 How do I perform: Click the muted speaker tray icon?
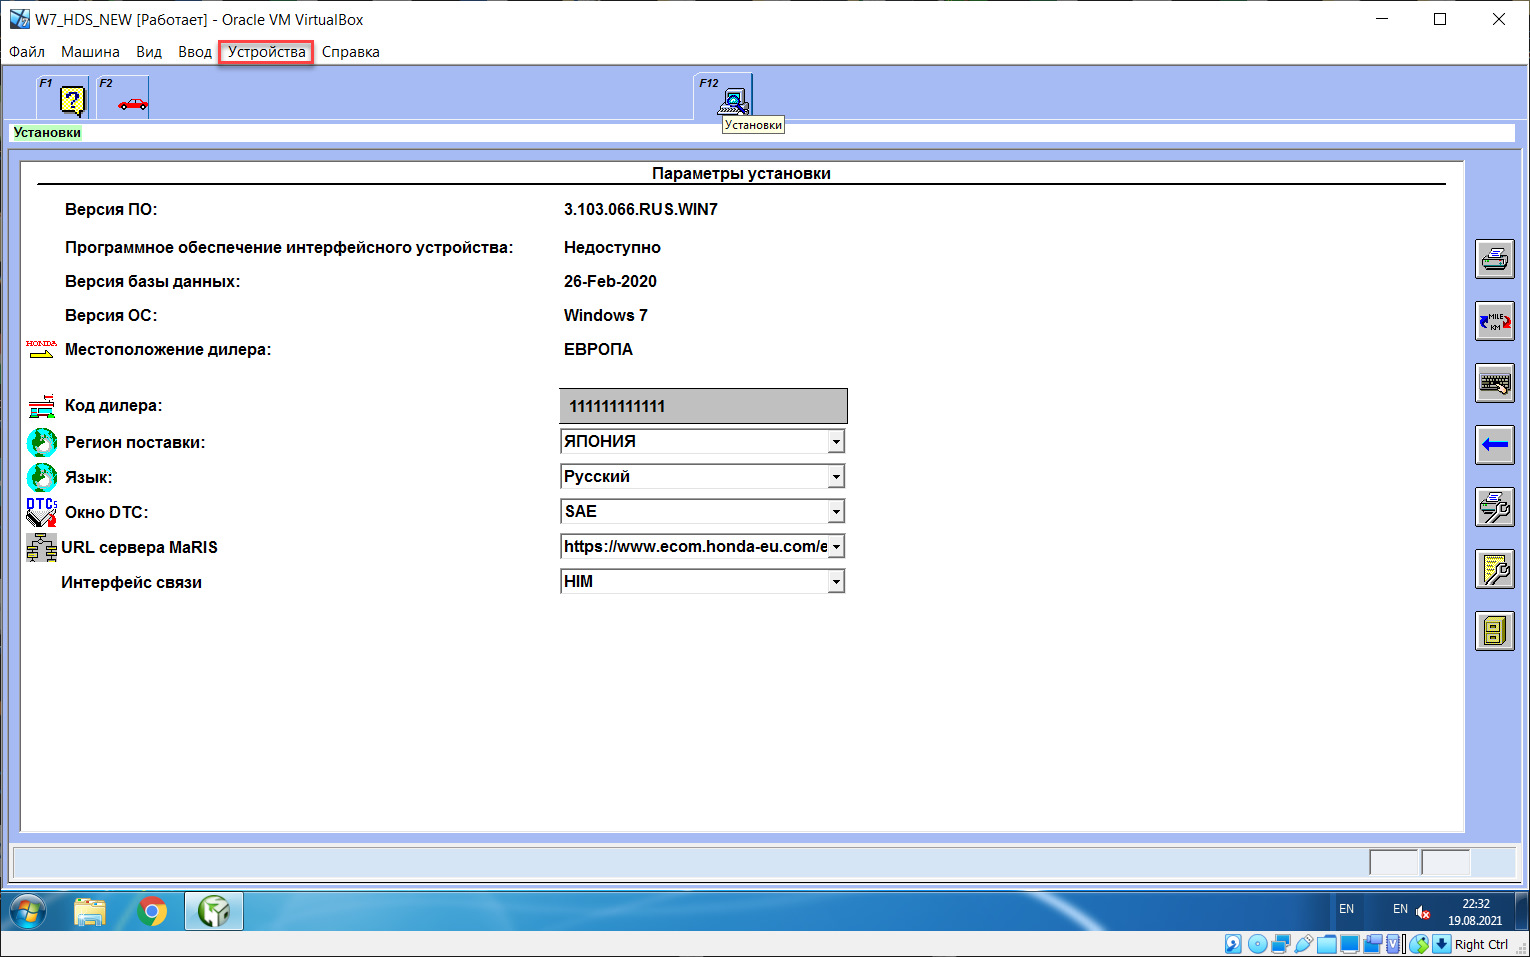(x=1423, y=911)
